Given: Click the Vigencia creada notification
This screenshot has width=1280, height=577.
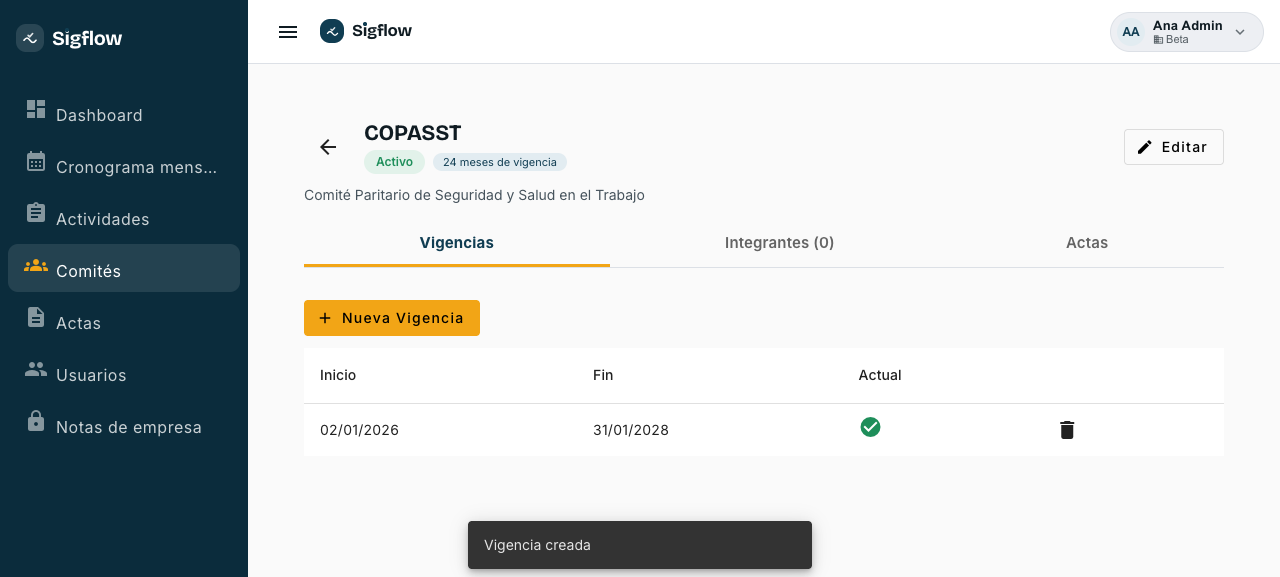Looking at the screenshot, I should [x=640, y=545].
